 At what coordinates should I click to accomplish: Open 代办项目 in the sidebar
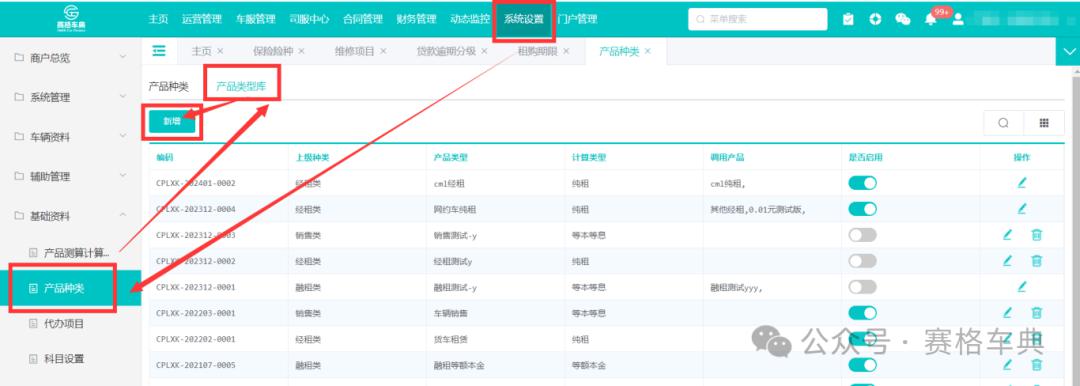pos(70,323)
